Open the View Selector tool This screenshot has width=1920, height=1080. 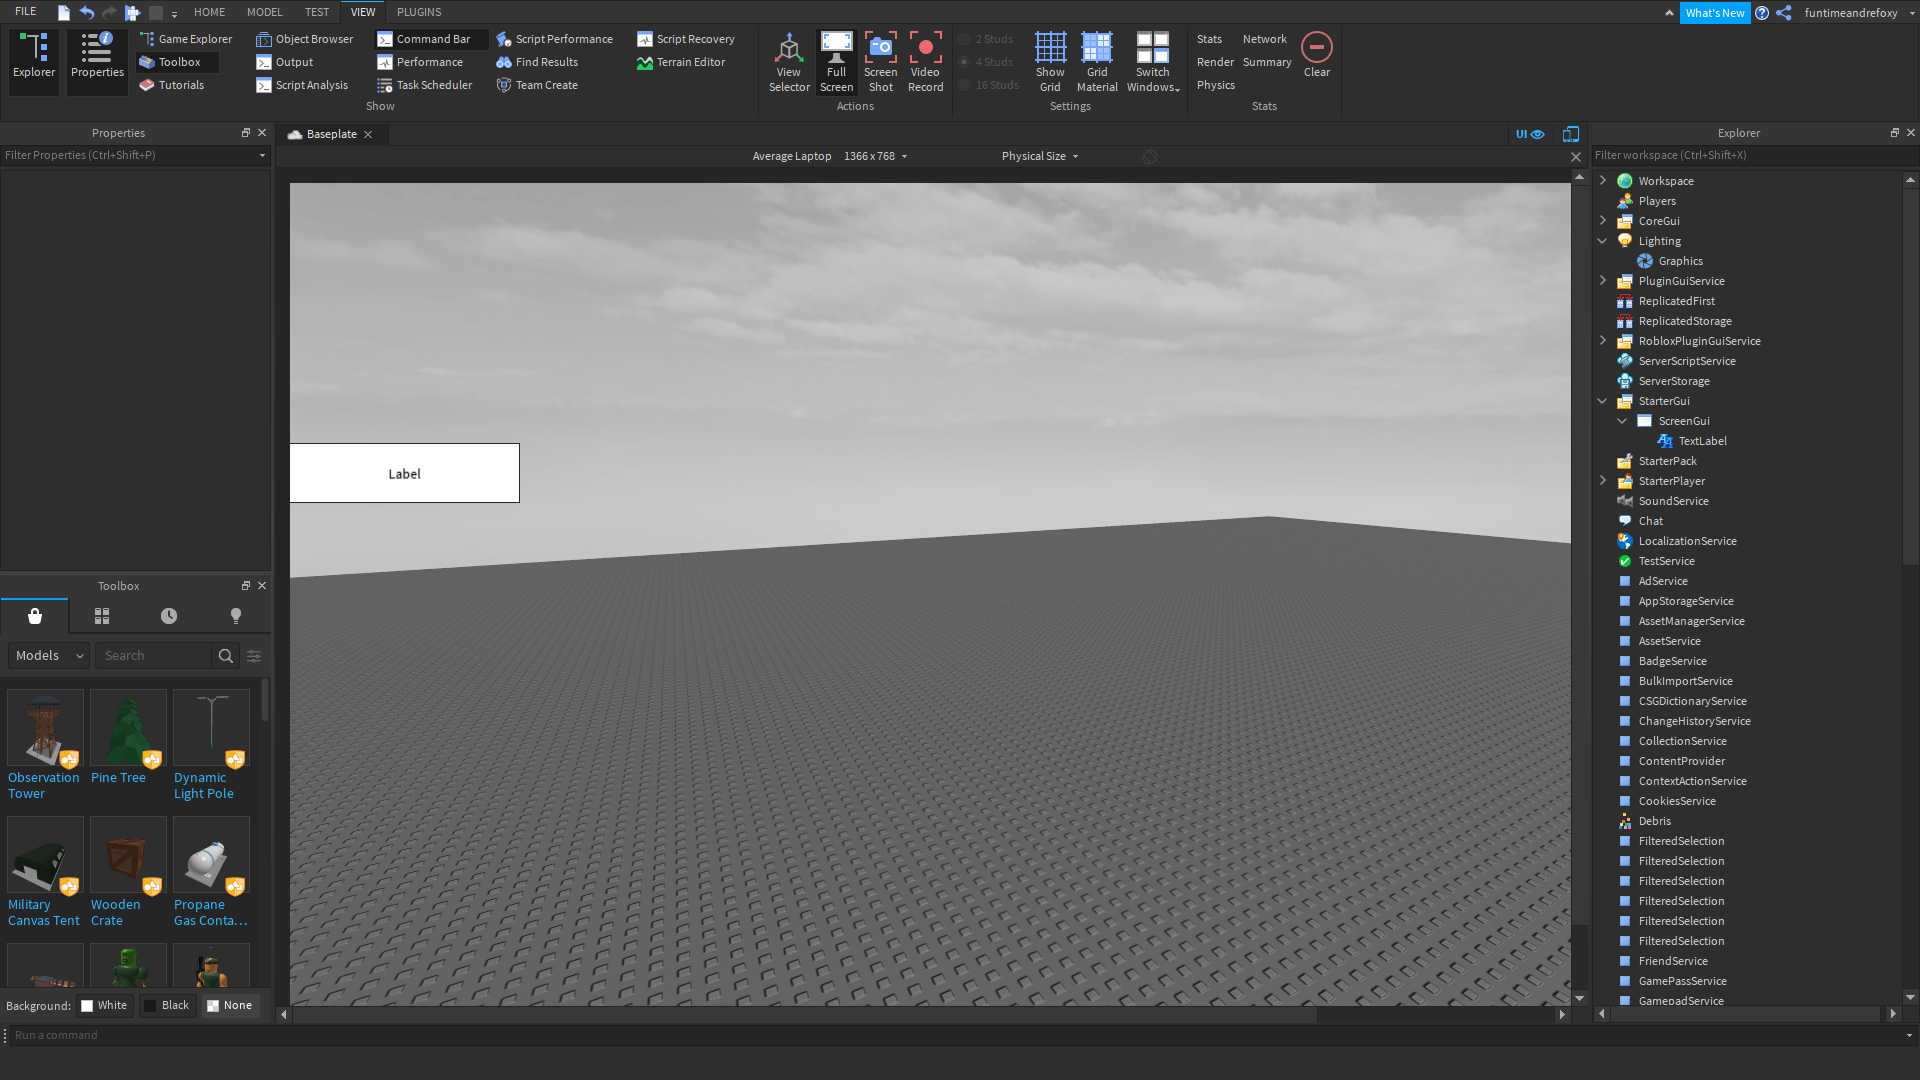click(789, 48)
